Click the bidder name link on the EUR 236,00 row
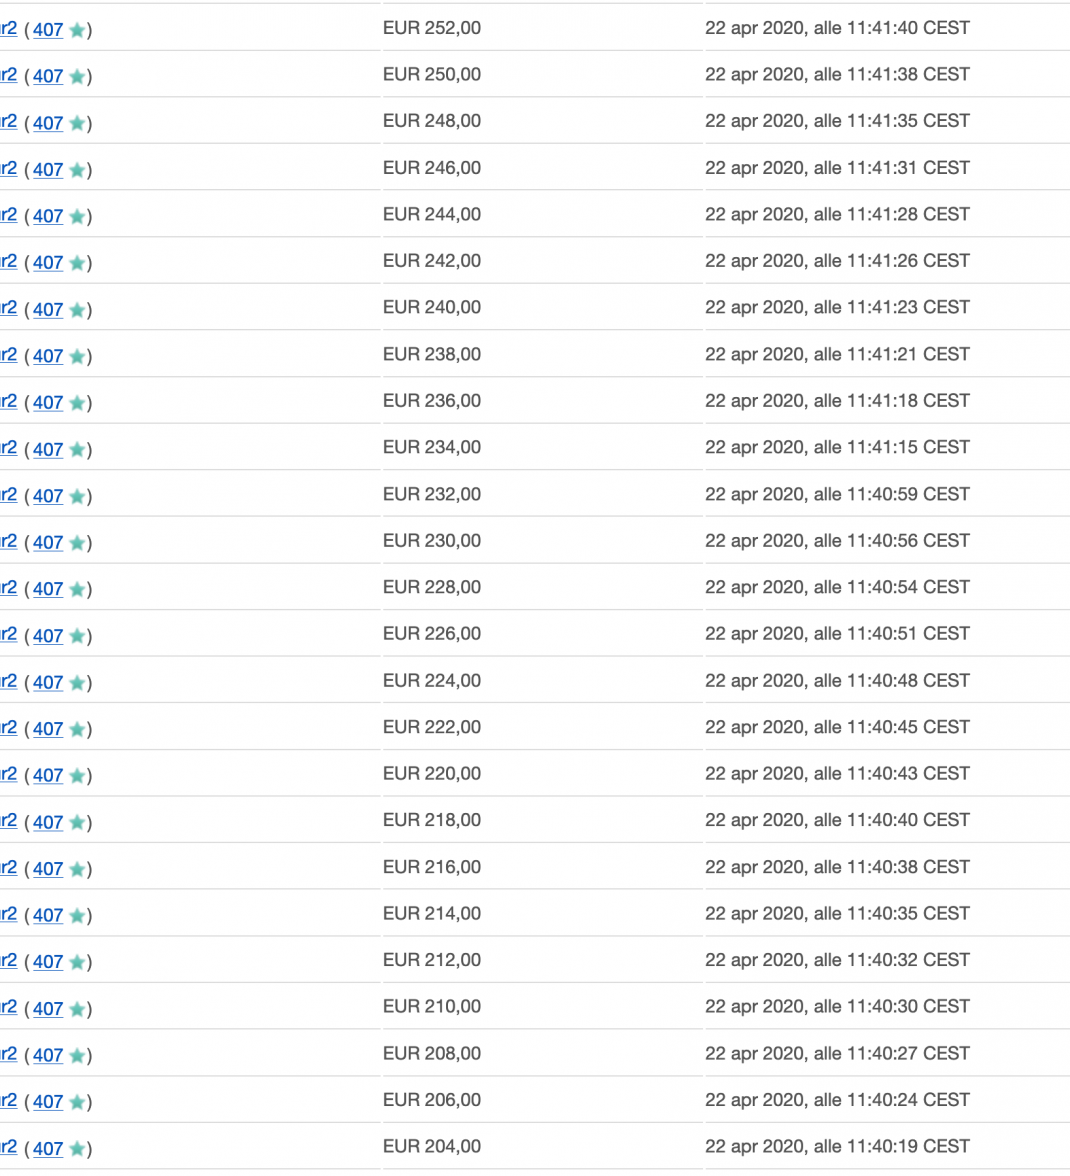 6,402
